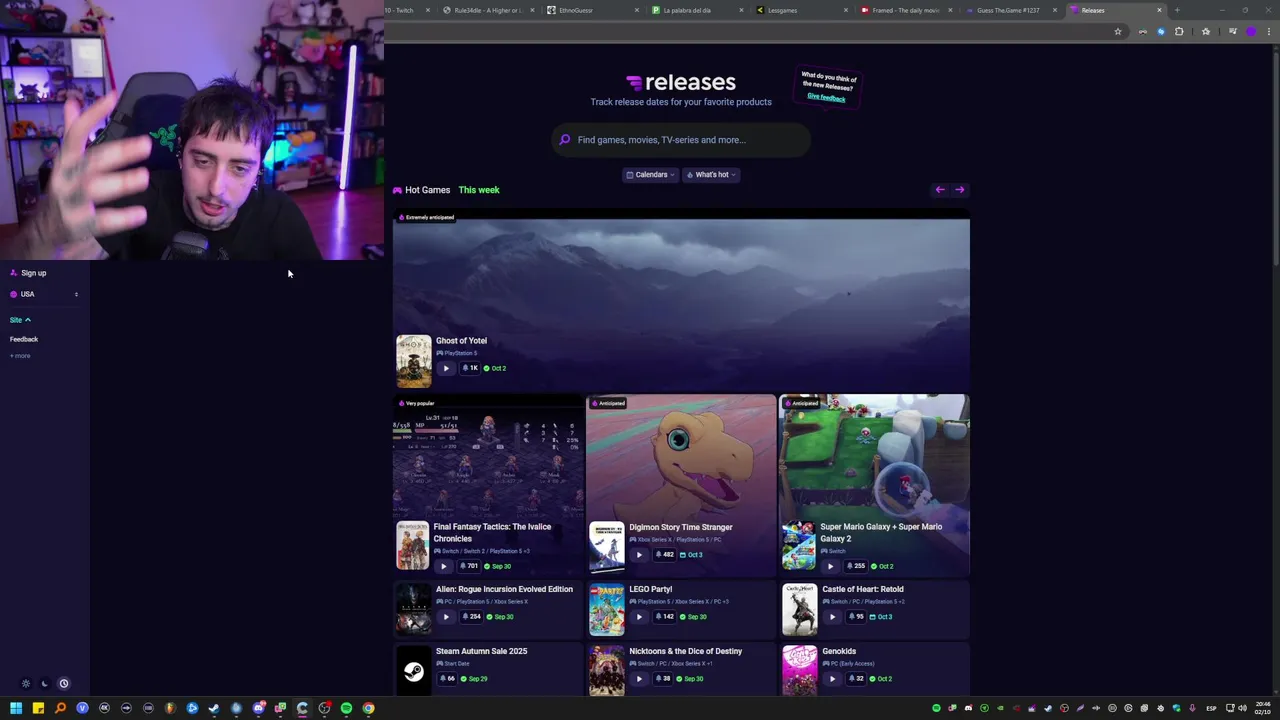Toggle bell 38 on Nicktoons

click(x=663, y=679)
